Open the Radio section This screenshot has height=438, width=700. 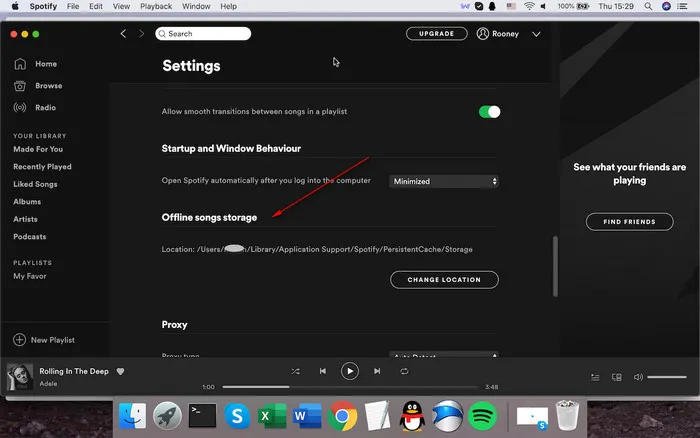[35, 108]
